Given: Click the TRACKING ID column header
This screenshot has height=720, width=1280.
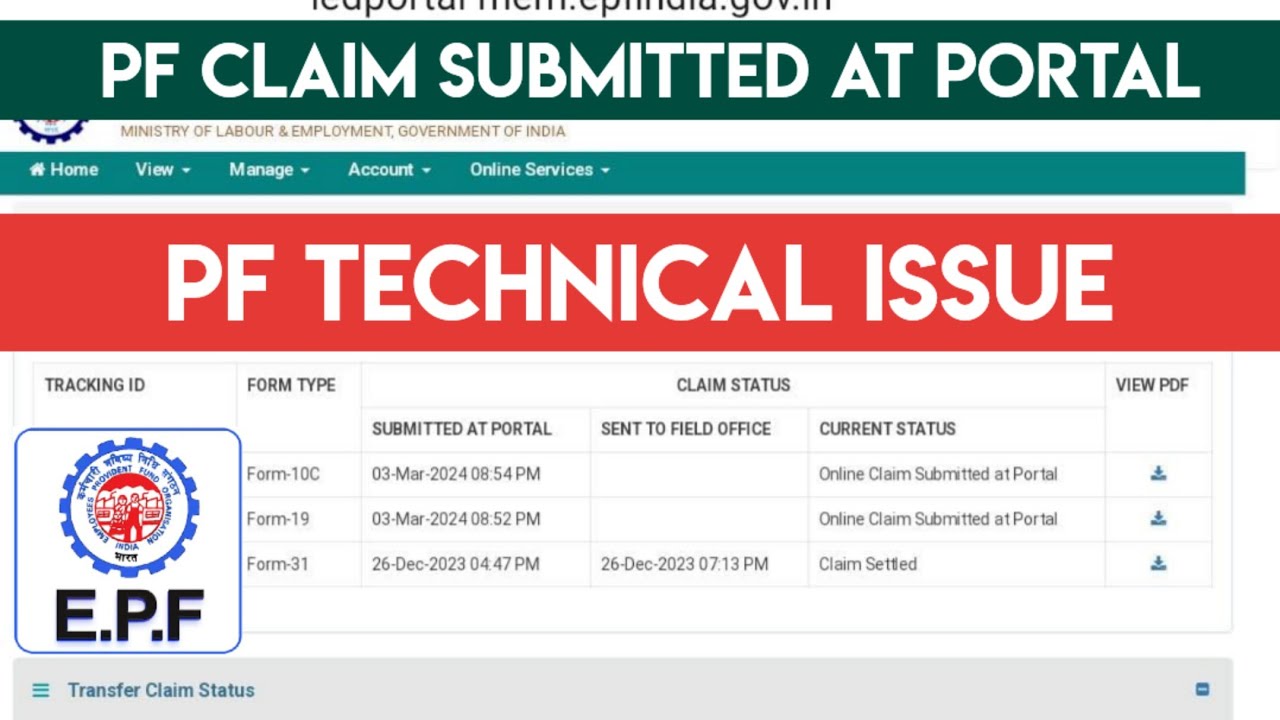Looking at the screenshot, I should coord(95,385).
